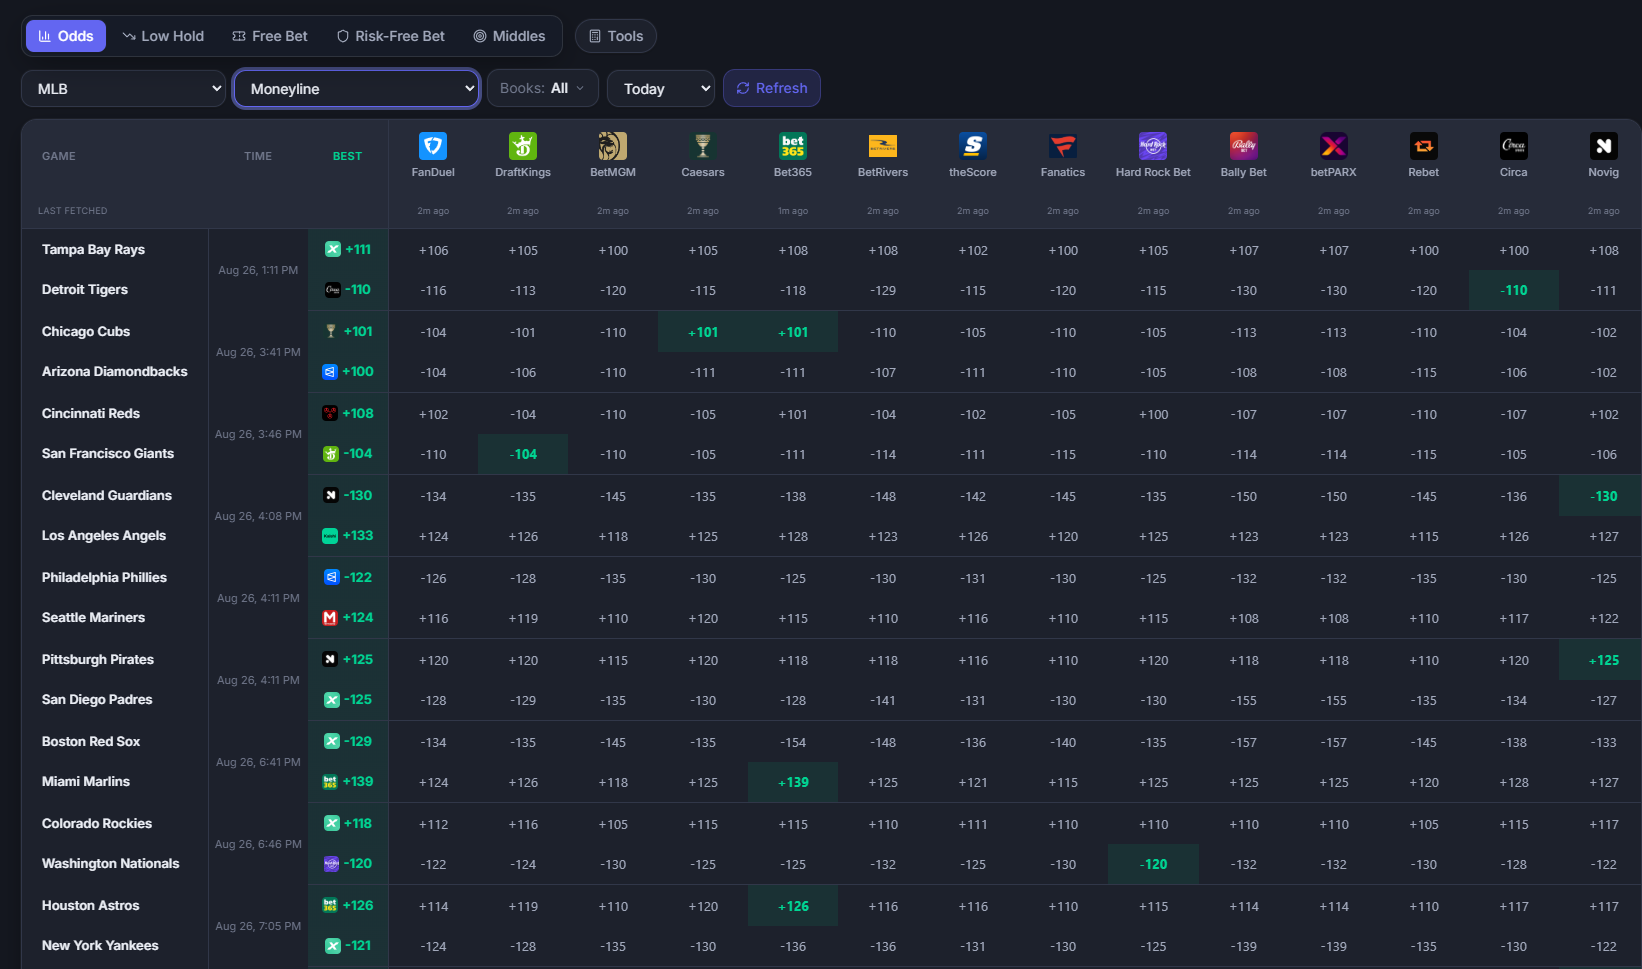Select the Tampa Bay Rays team name
Screen dimensions: 1642x969
(93, 249)
